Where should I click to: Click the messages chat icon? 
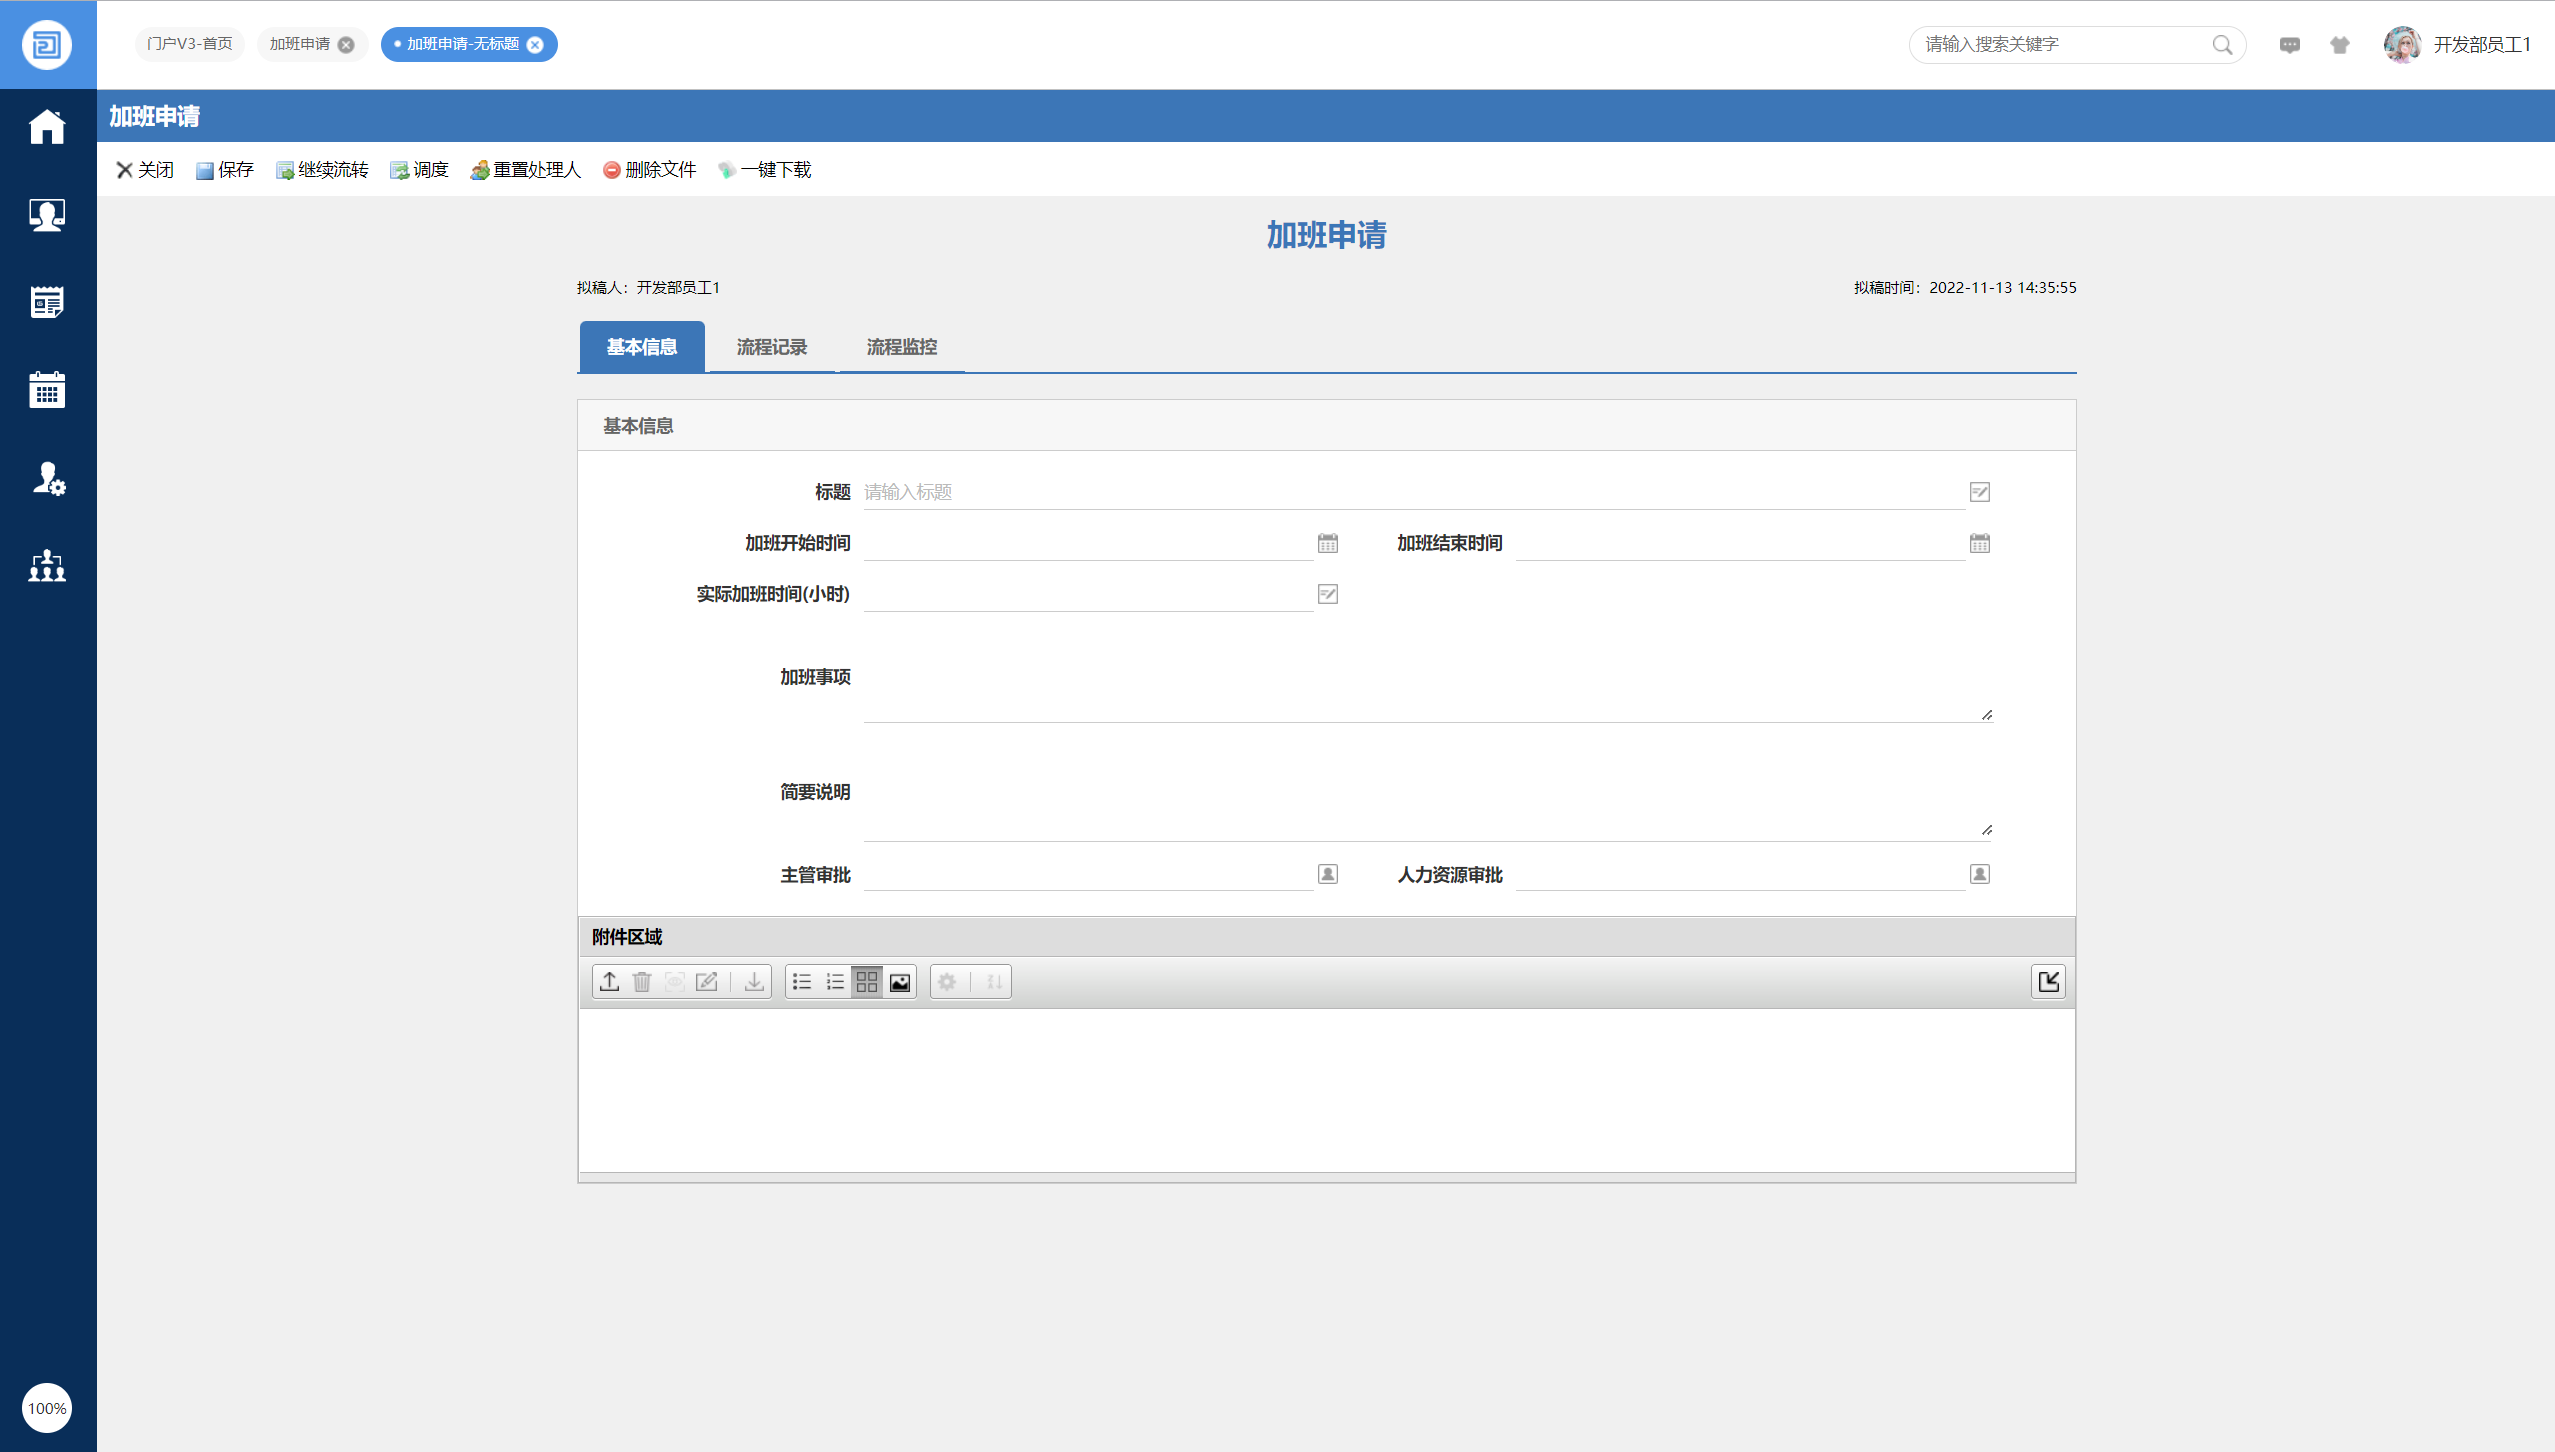[2289, 45]
